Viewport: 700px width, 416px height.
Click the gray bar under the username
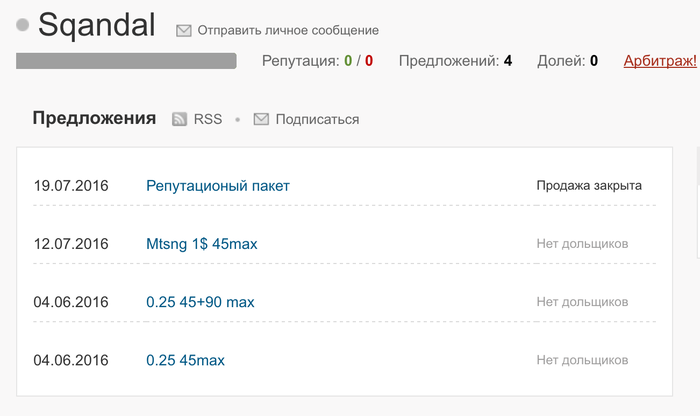coord(126,61)
